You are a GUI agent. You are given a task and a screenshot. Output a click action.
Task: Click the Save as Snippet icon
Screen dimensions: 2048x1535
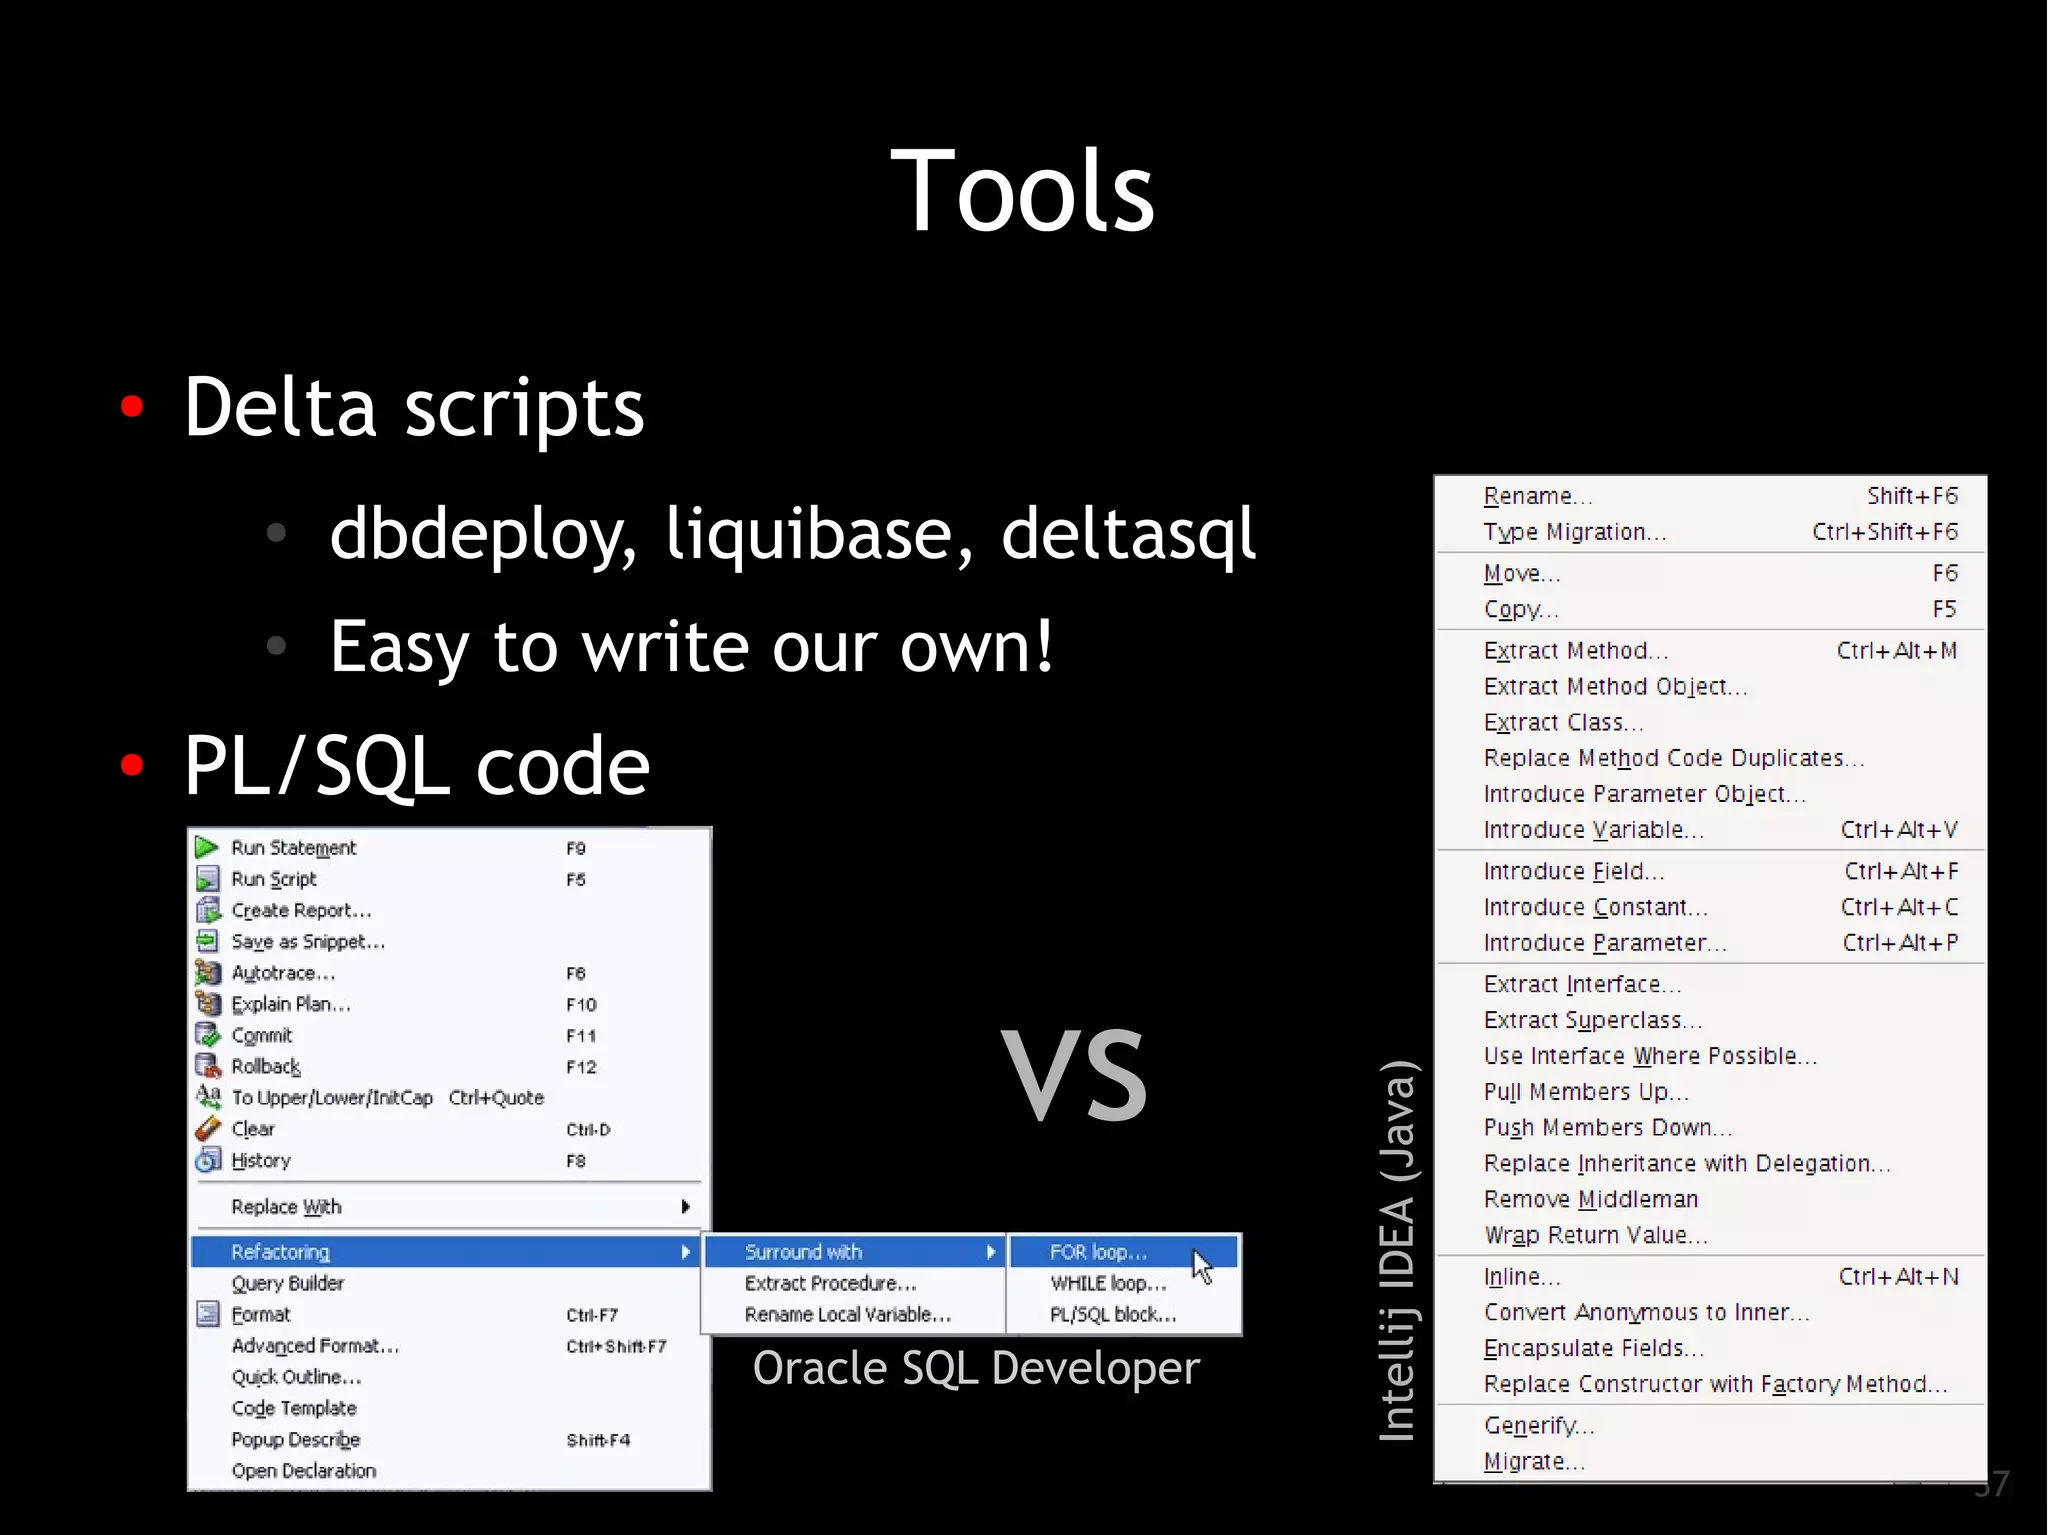(207, 941)
